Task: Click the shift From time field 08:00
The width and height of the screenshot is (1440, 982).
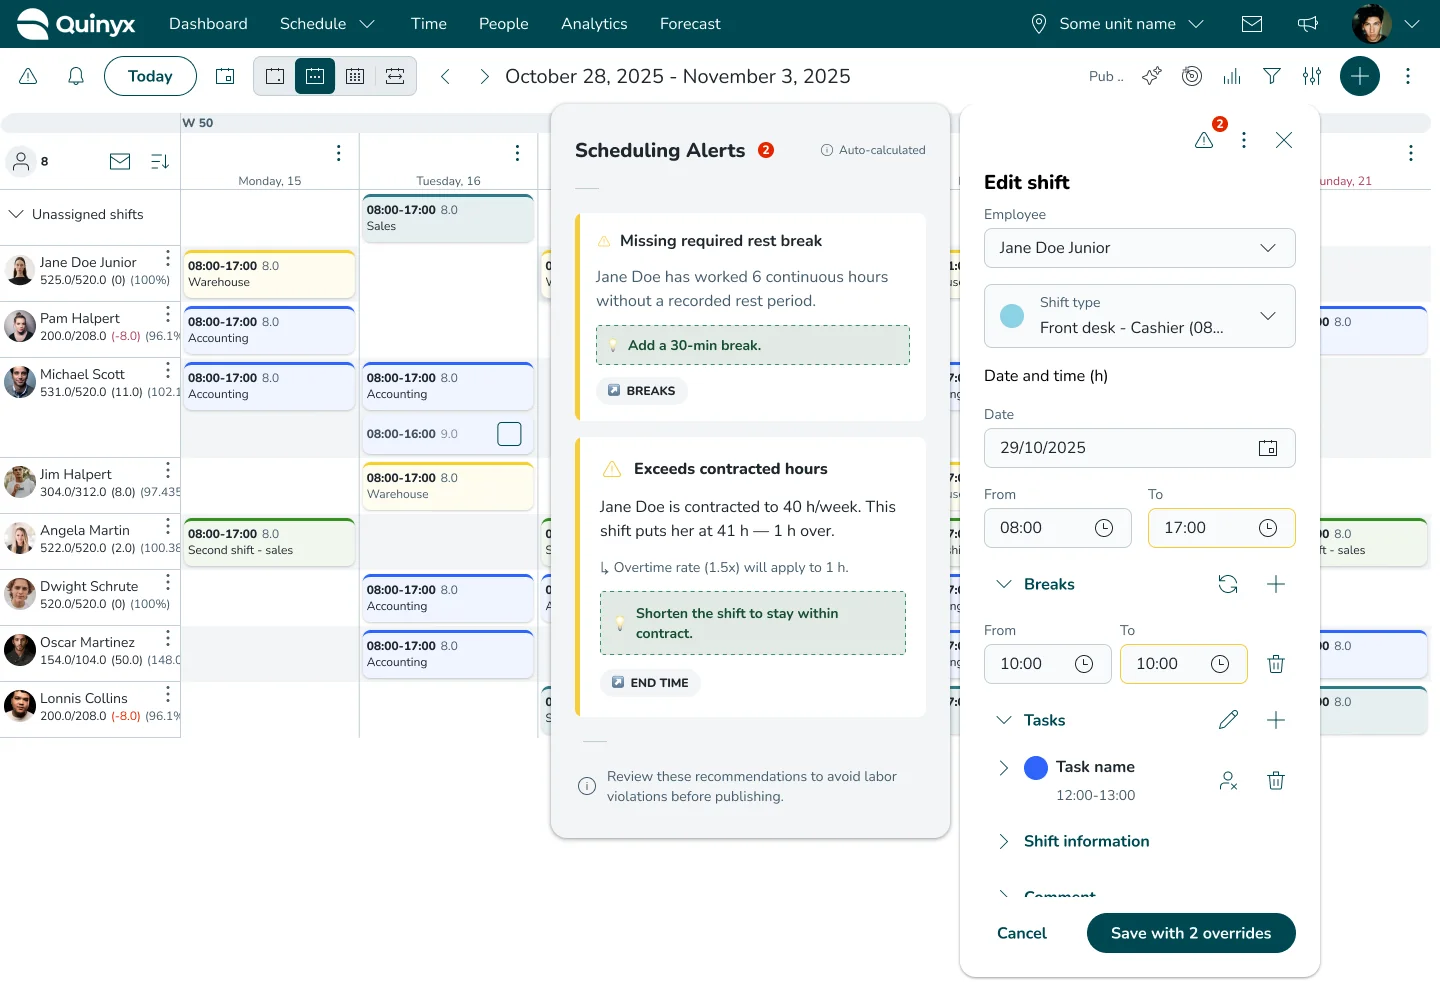Action: [1058, 528]
